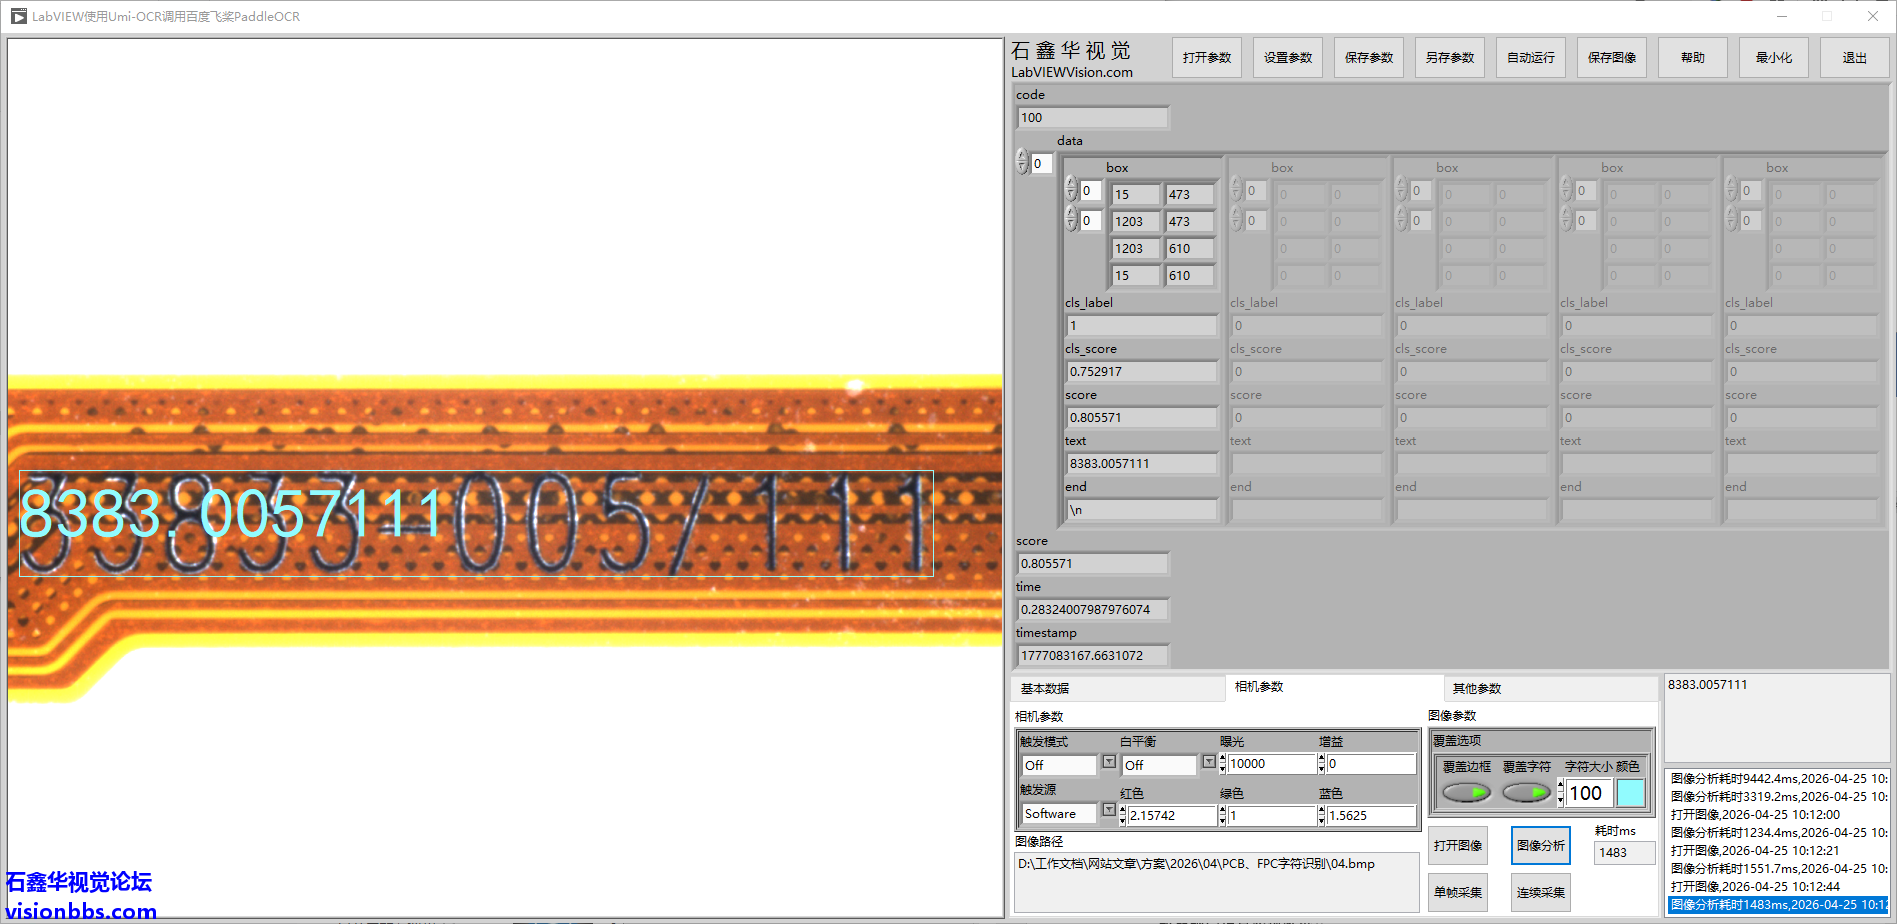1897x924 pixels.
Task: Open the 触发模式 Off dropdown
Action: 1108,763
